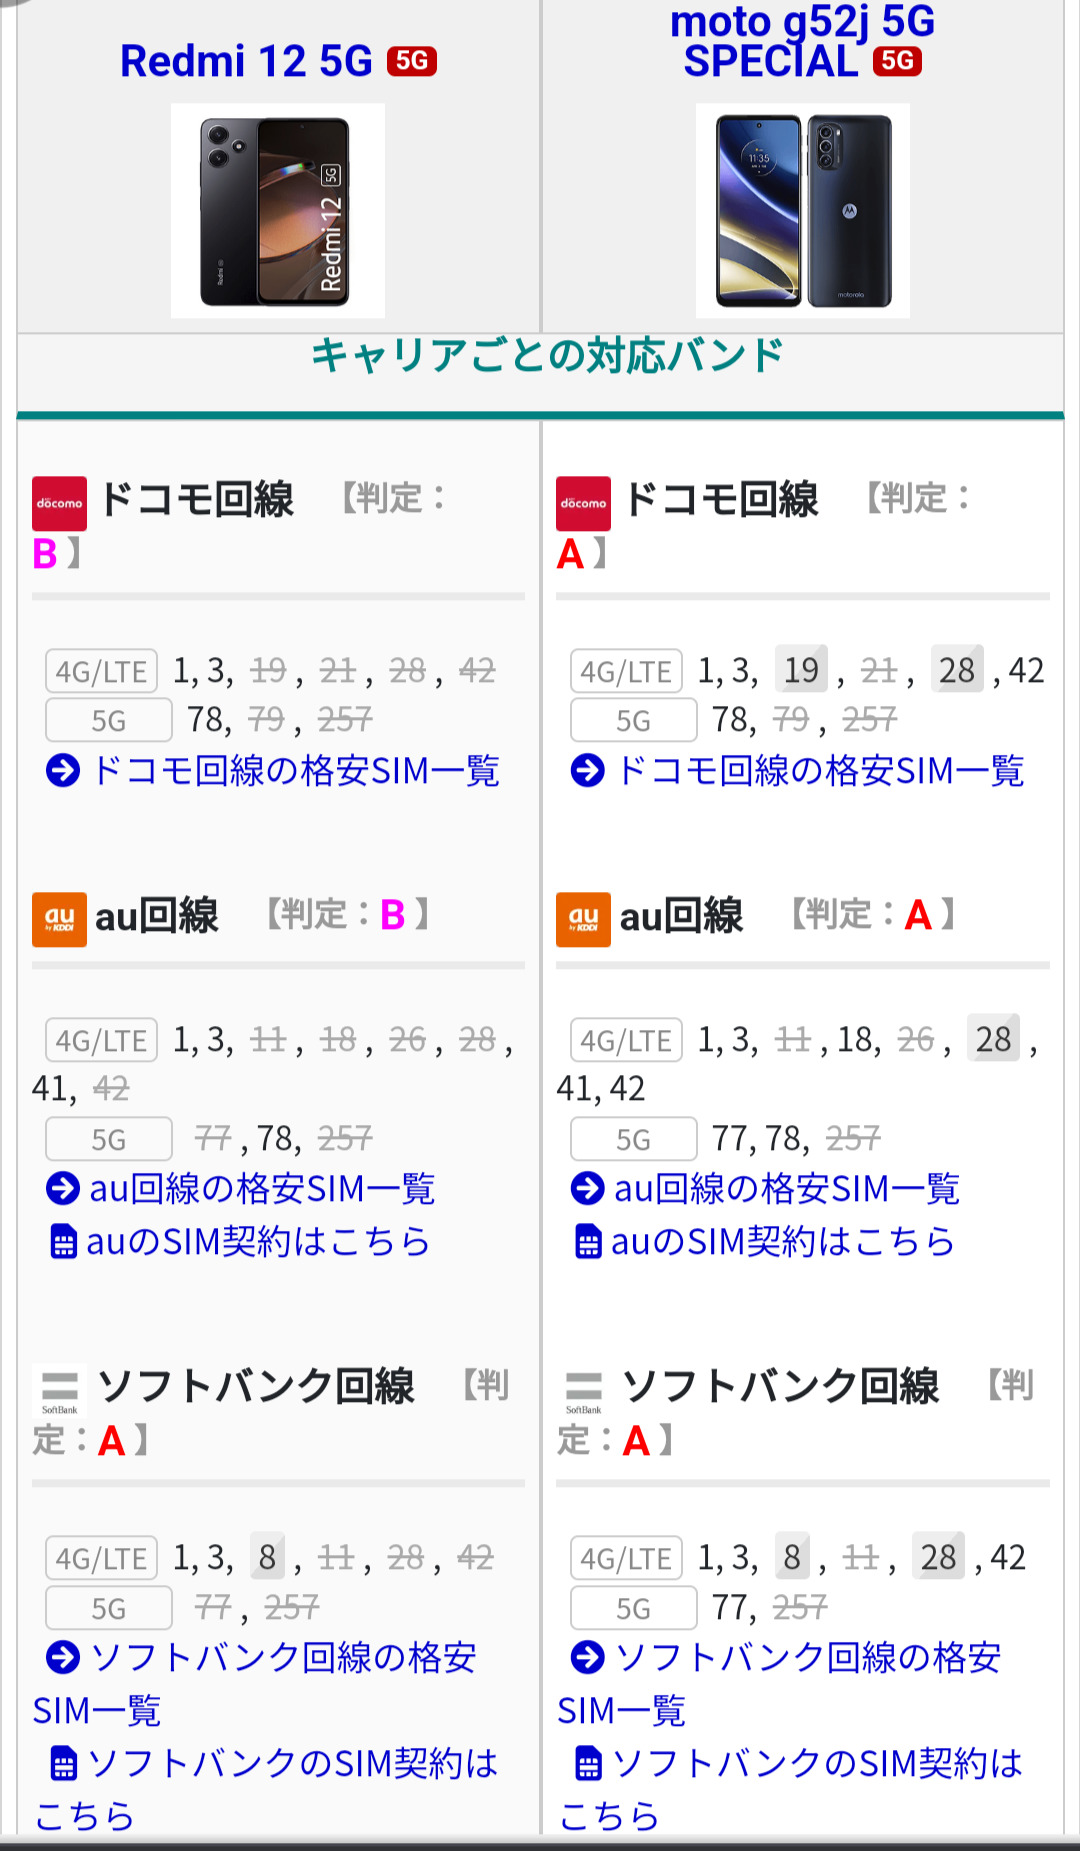Click highlighted band 19 in moto docomo row

[x=801, y=670]
